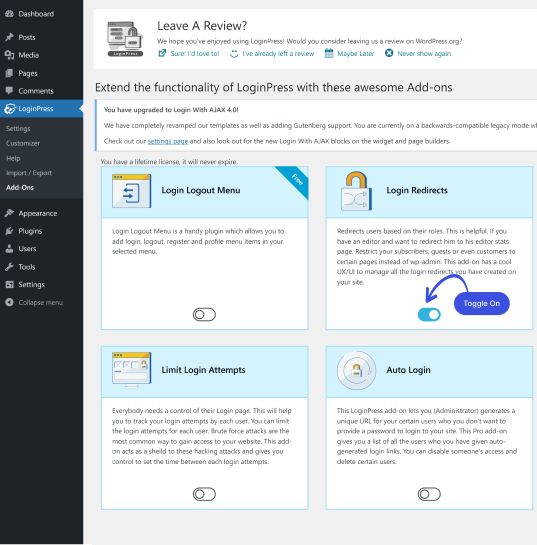Image resolution: width=537 pixels, height=545 pixels.
Task: Click the Tools wrench icon
Action: (x=9, y=267)
